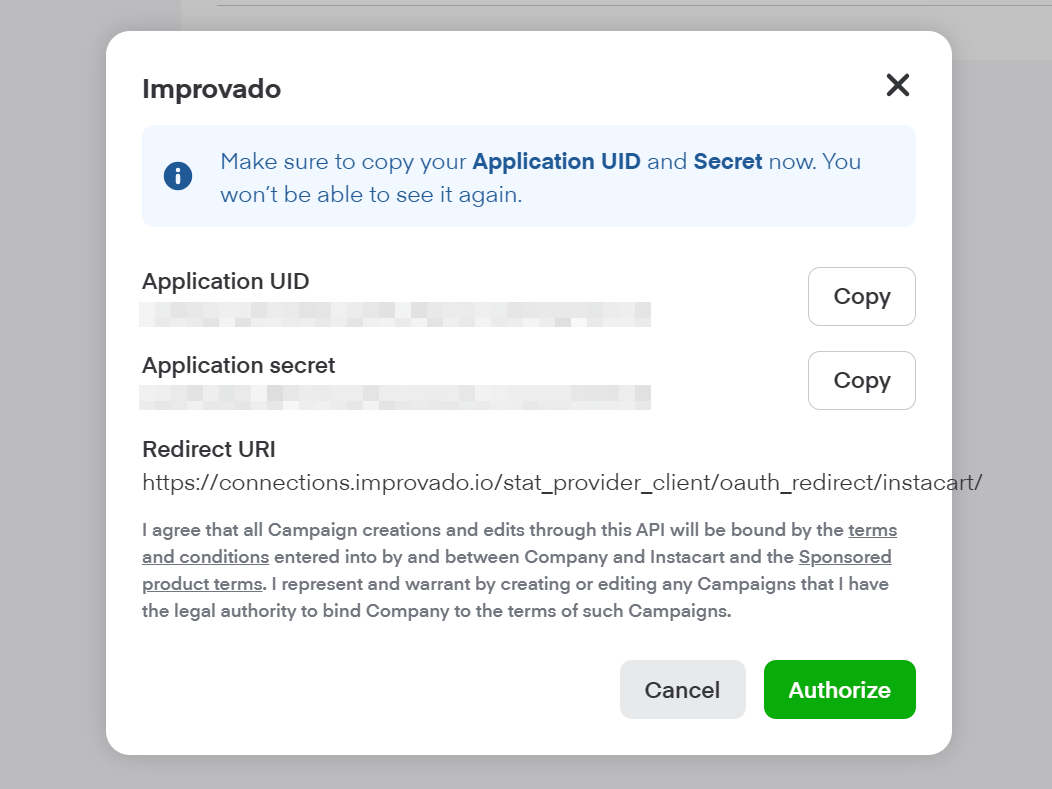Image resolution: width=1052 pixels, height=789 pixels.
Task: Click the Redirect URI field label
Action: pos(208,449)
